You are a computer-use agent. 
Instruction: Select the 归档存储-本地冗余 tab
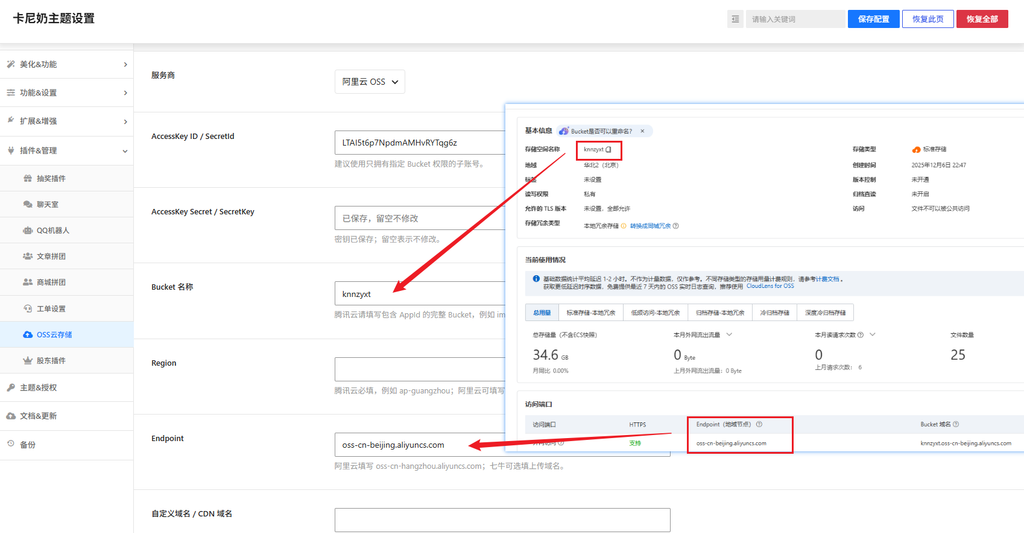pos(720,313)
